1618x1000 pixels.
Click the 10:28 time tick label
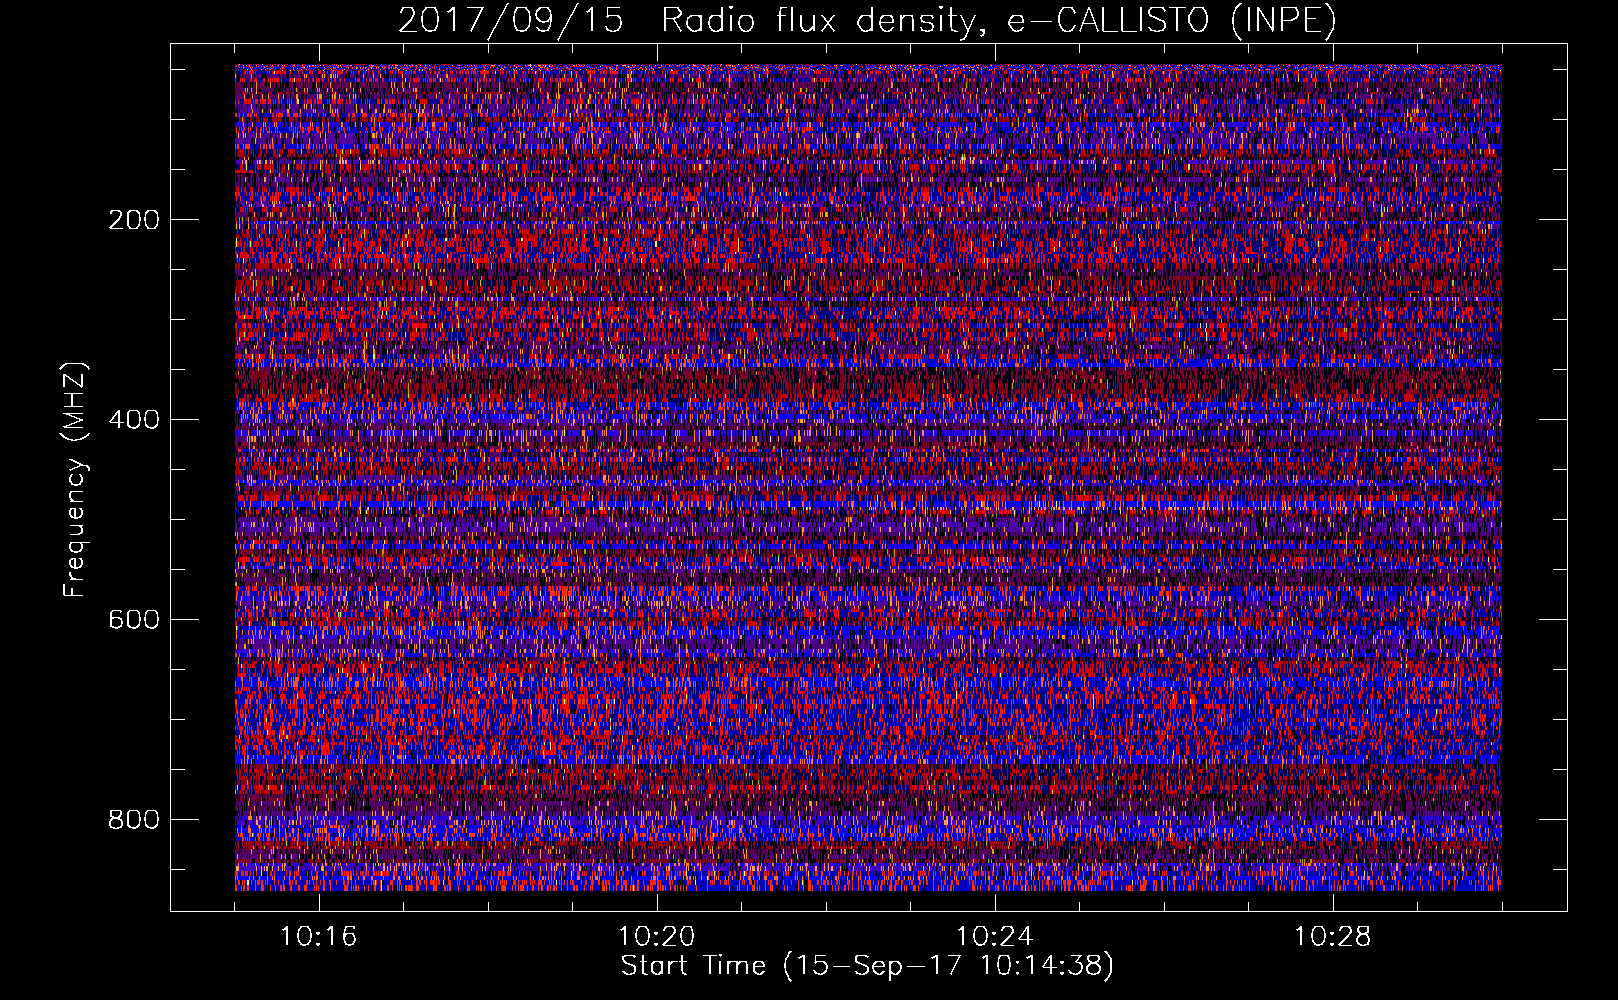1333,937
